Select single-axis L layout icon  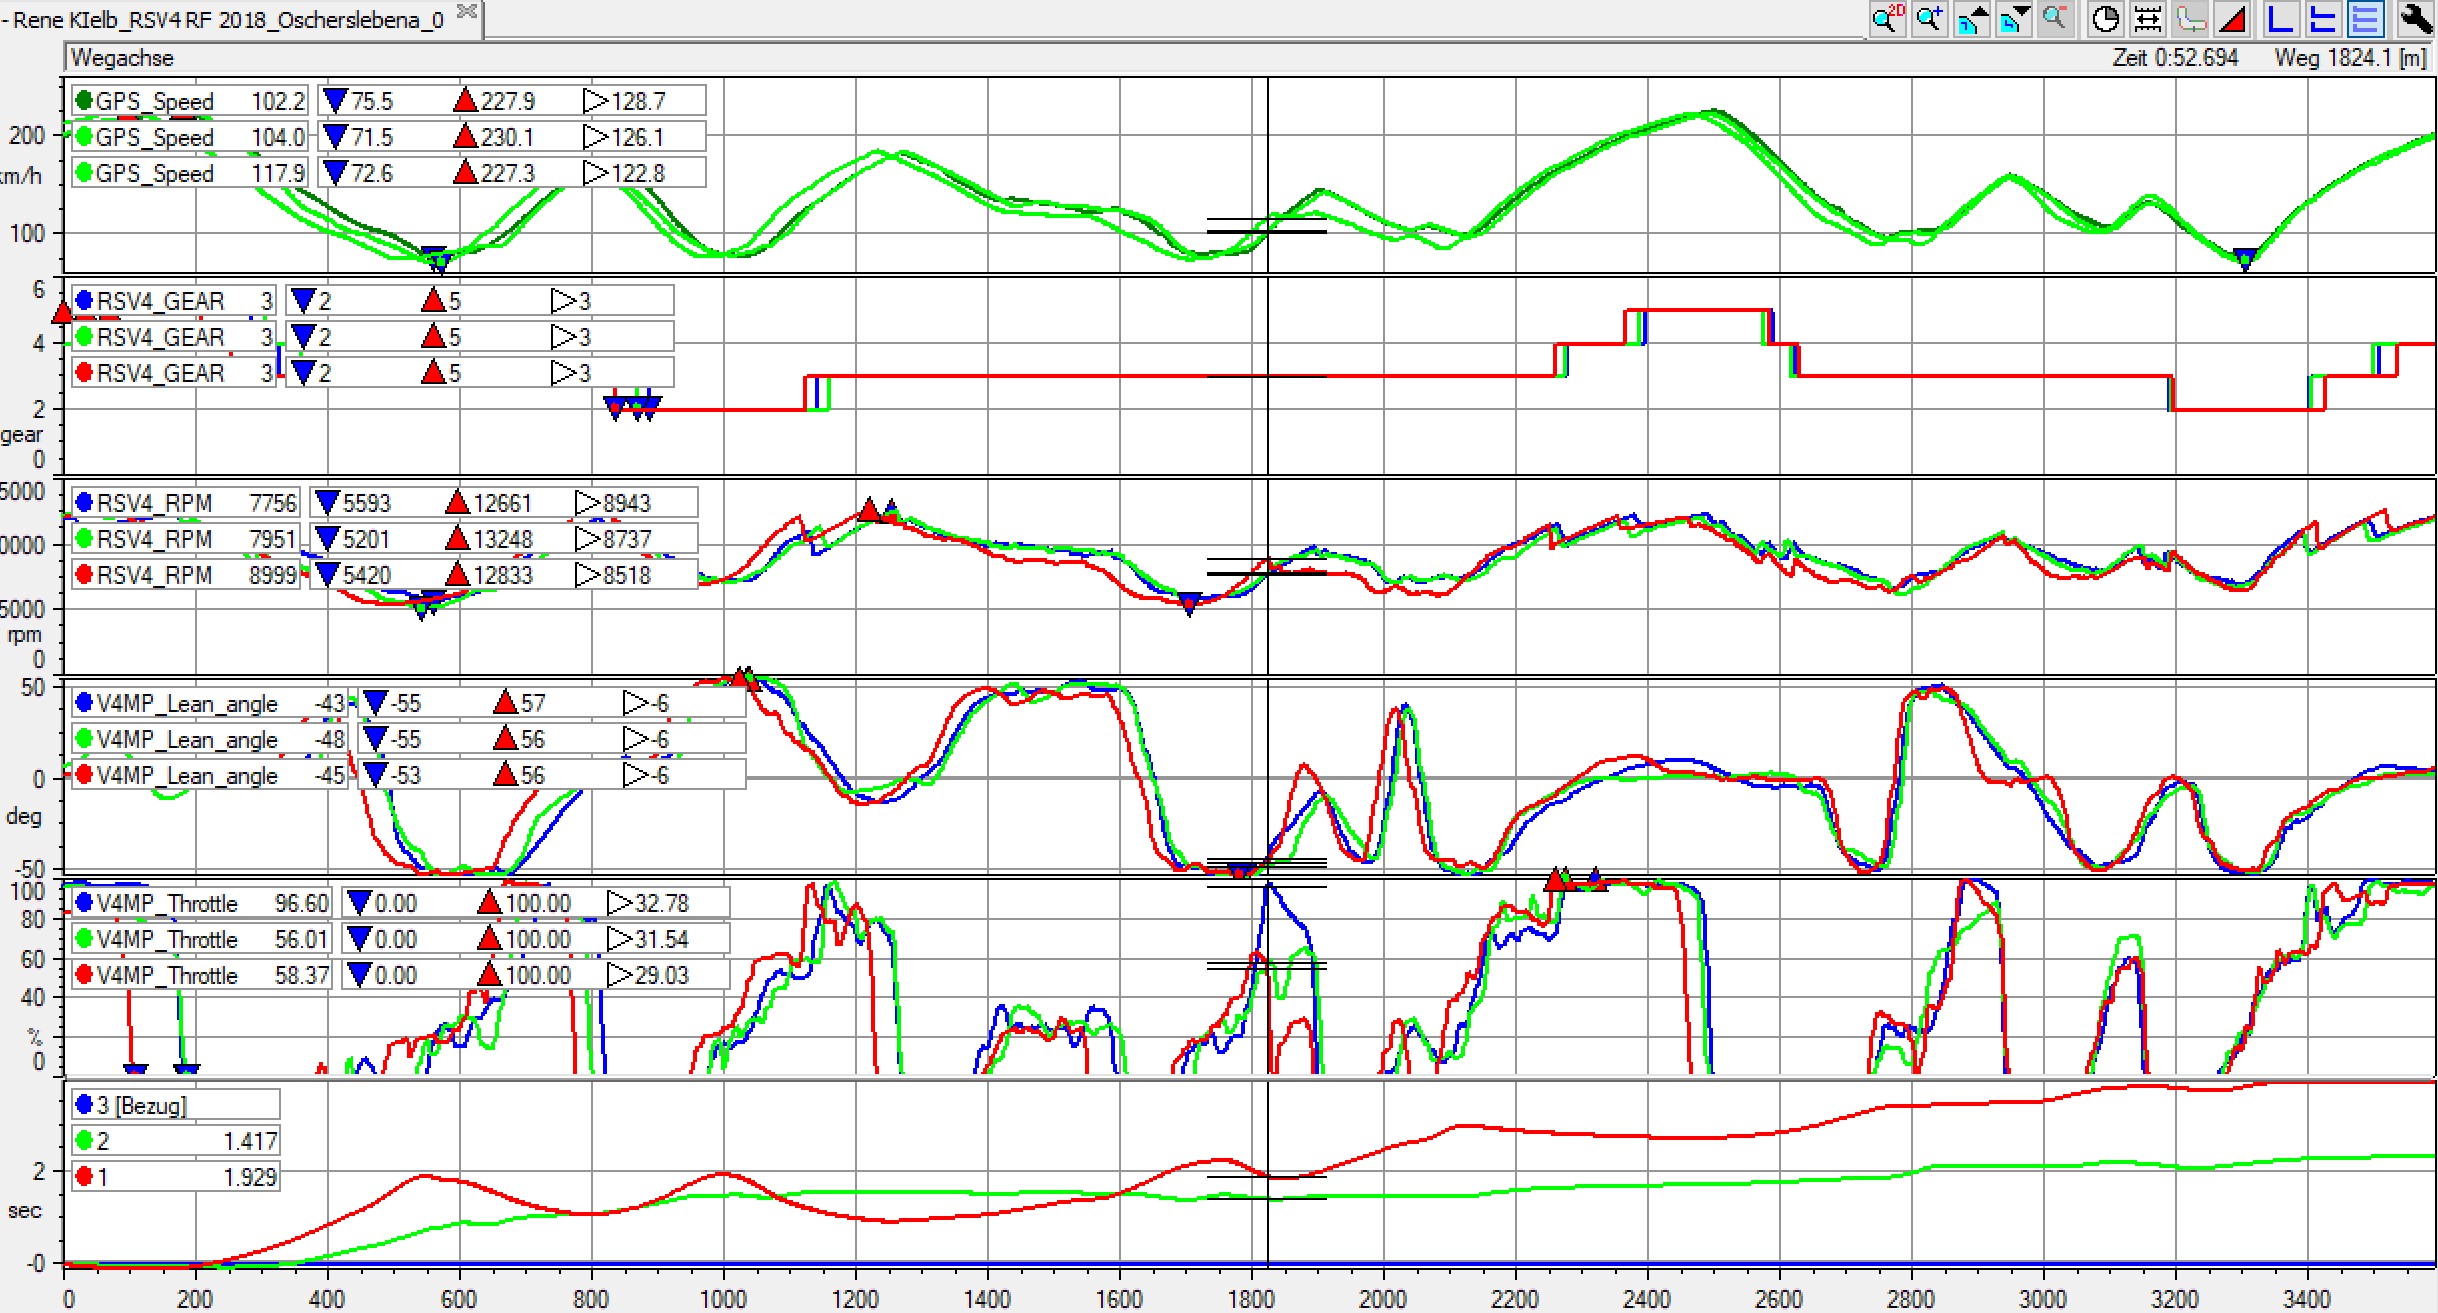[2281, 19]
